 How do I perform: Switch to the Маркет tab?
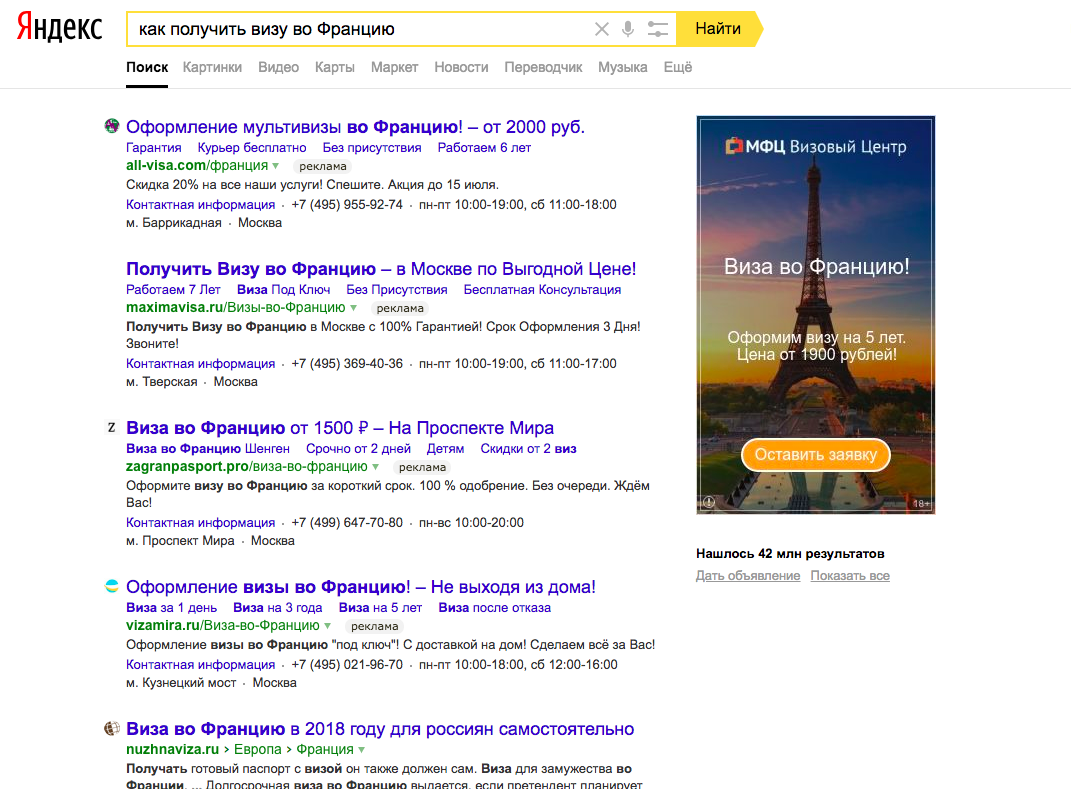click(x=394, y=67)
